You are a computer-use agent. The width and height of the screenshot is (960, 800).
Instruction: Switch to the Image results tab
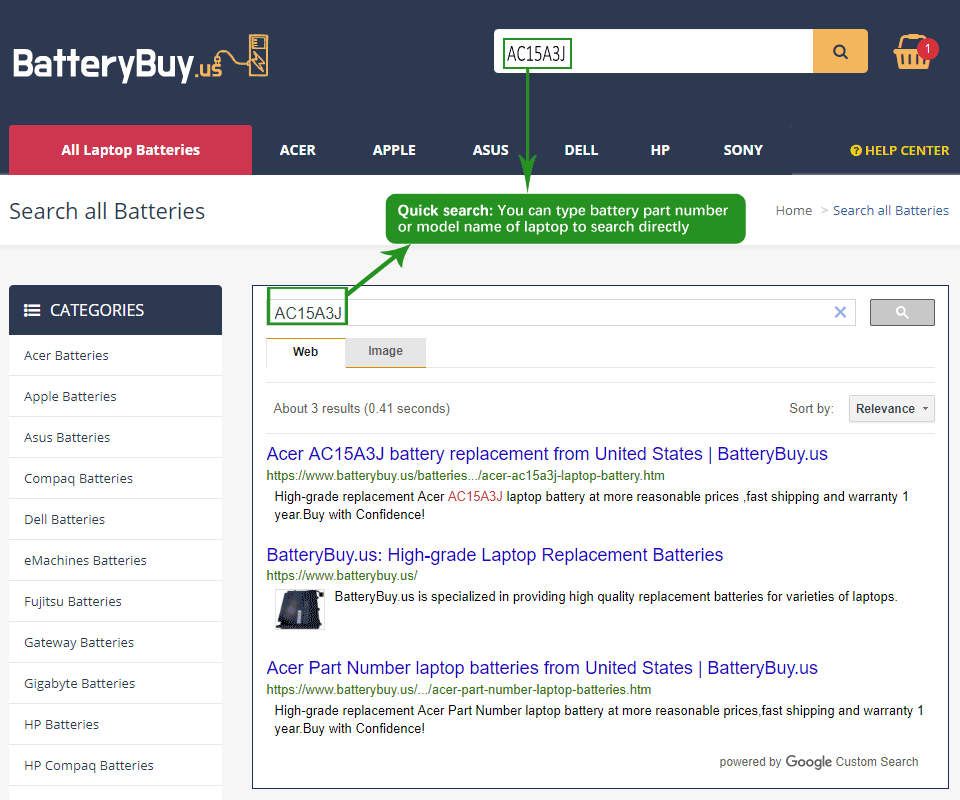385,352
